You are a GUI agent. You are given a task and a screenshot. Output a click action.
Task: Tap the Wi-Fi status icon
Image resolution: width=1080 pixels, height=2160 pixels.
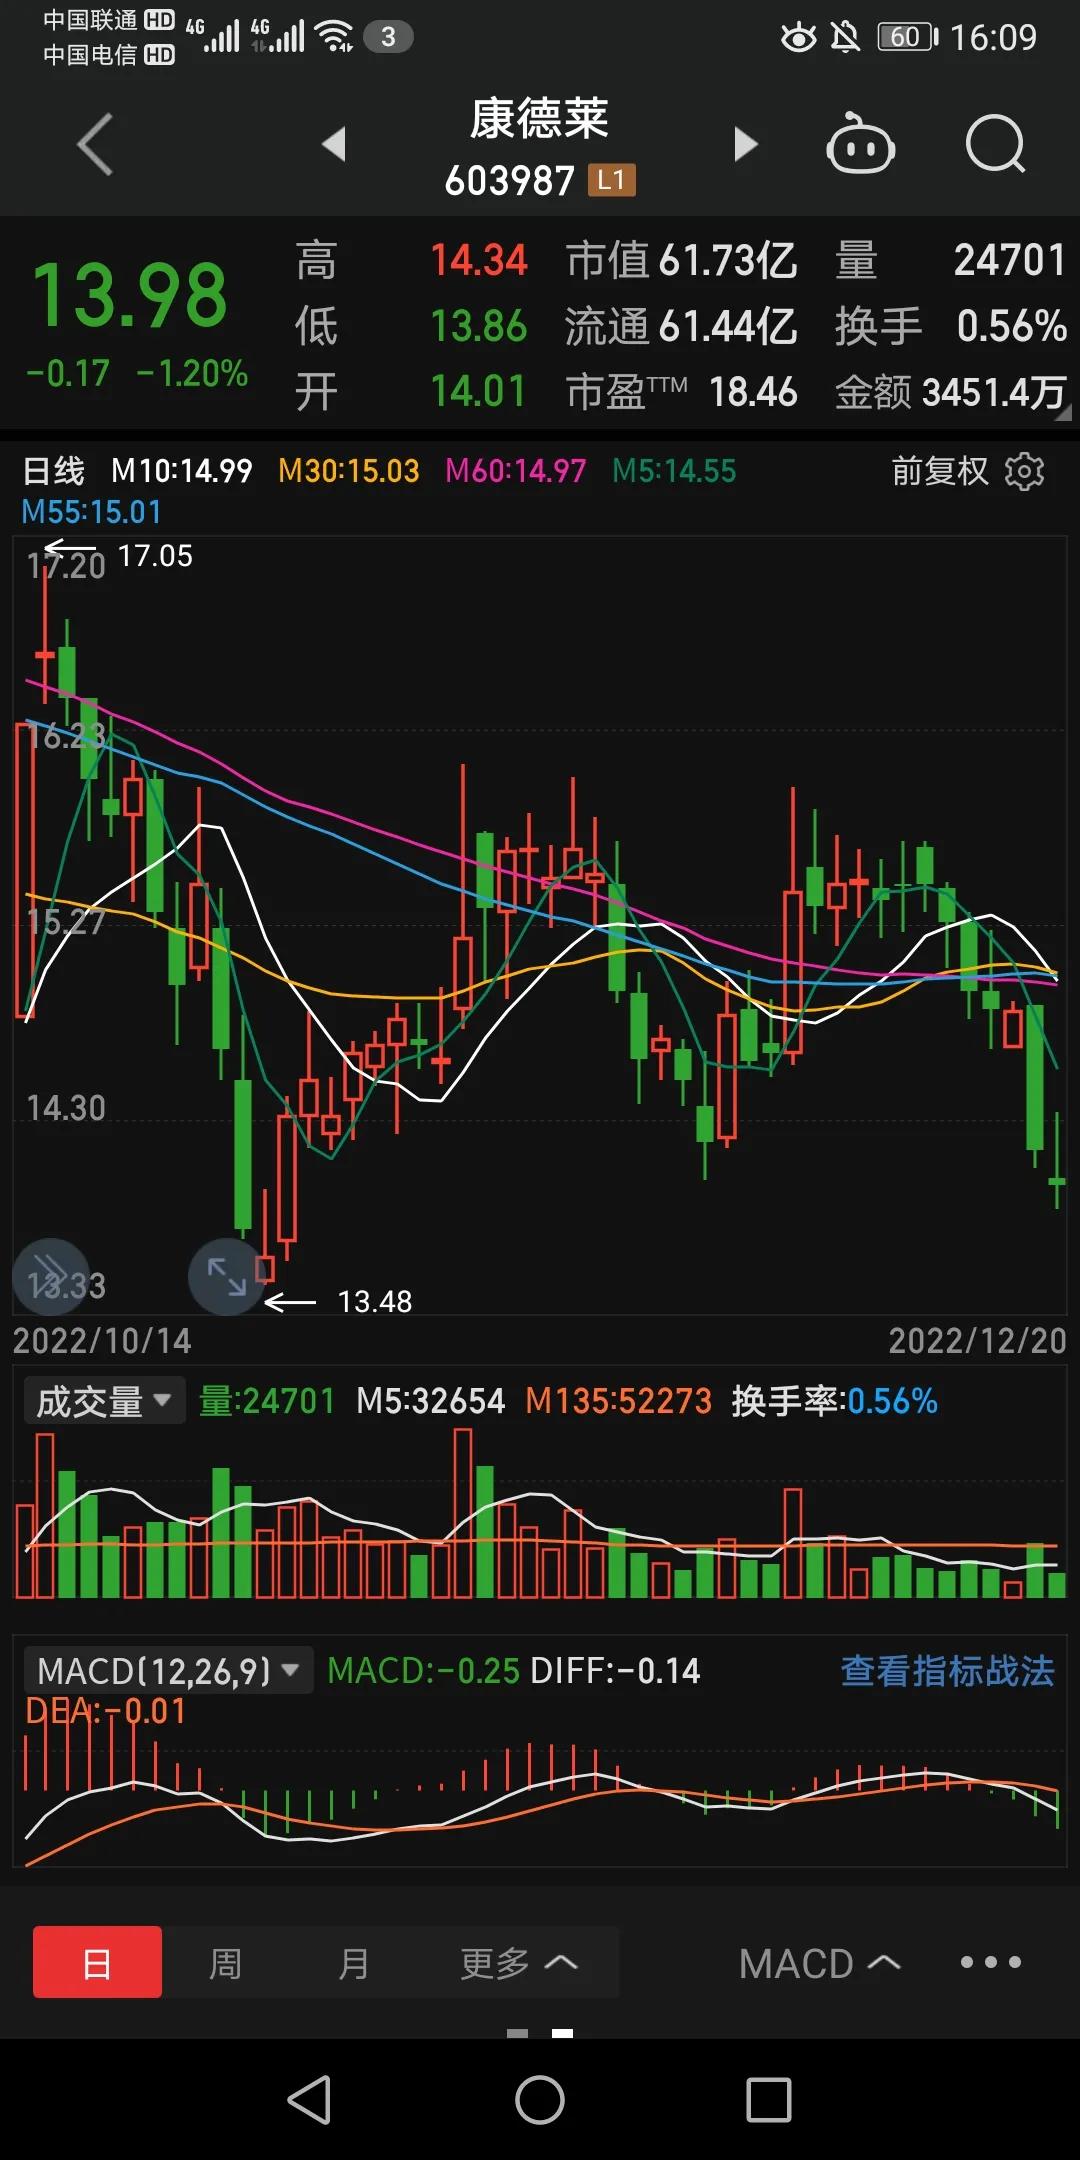coord(334,37)
